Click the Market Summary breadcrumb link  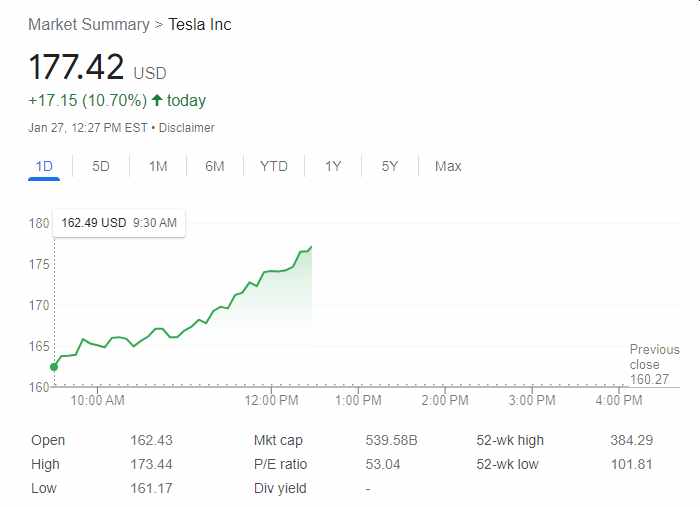pos(88,24)
